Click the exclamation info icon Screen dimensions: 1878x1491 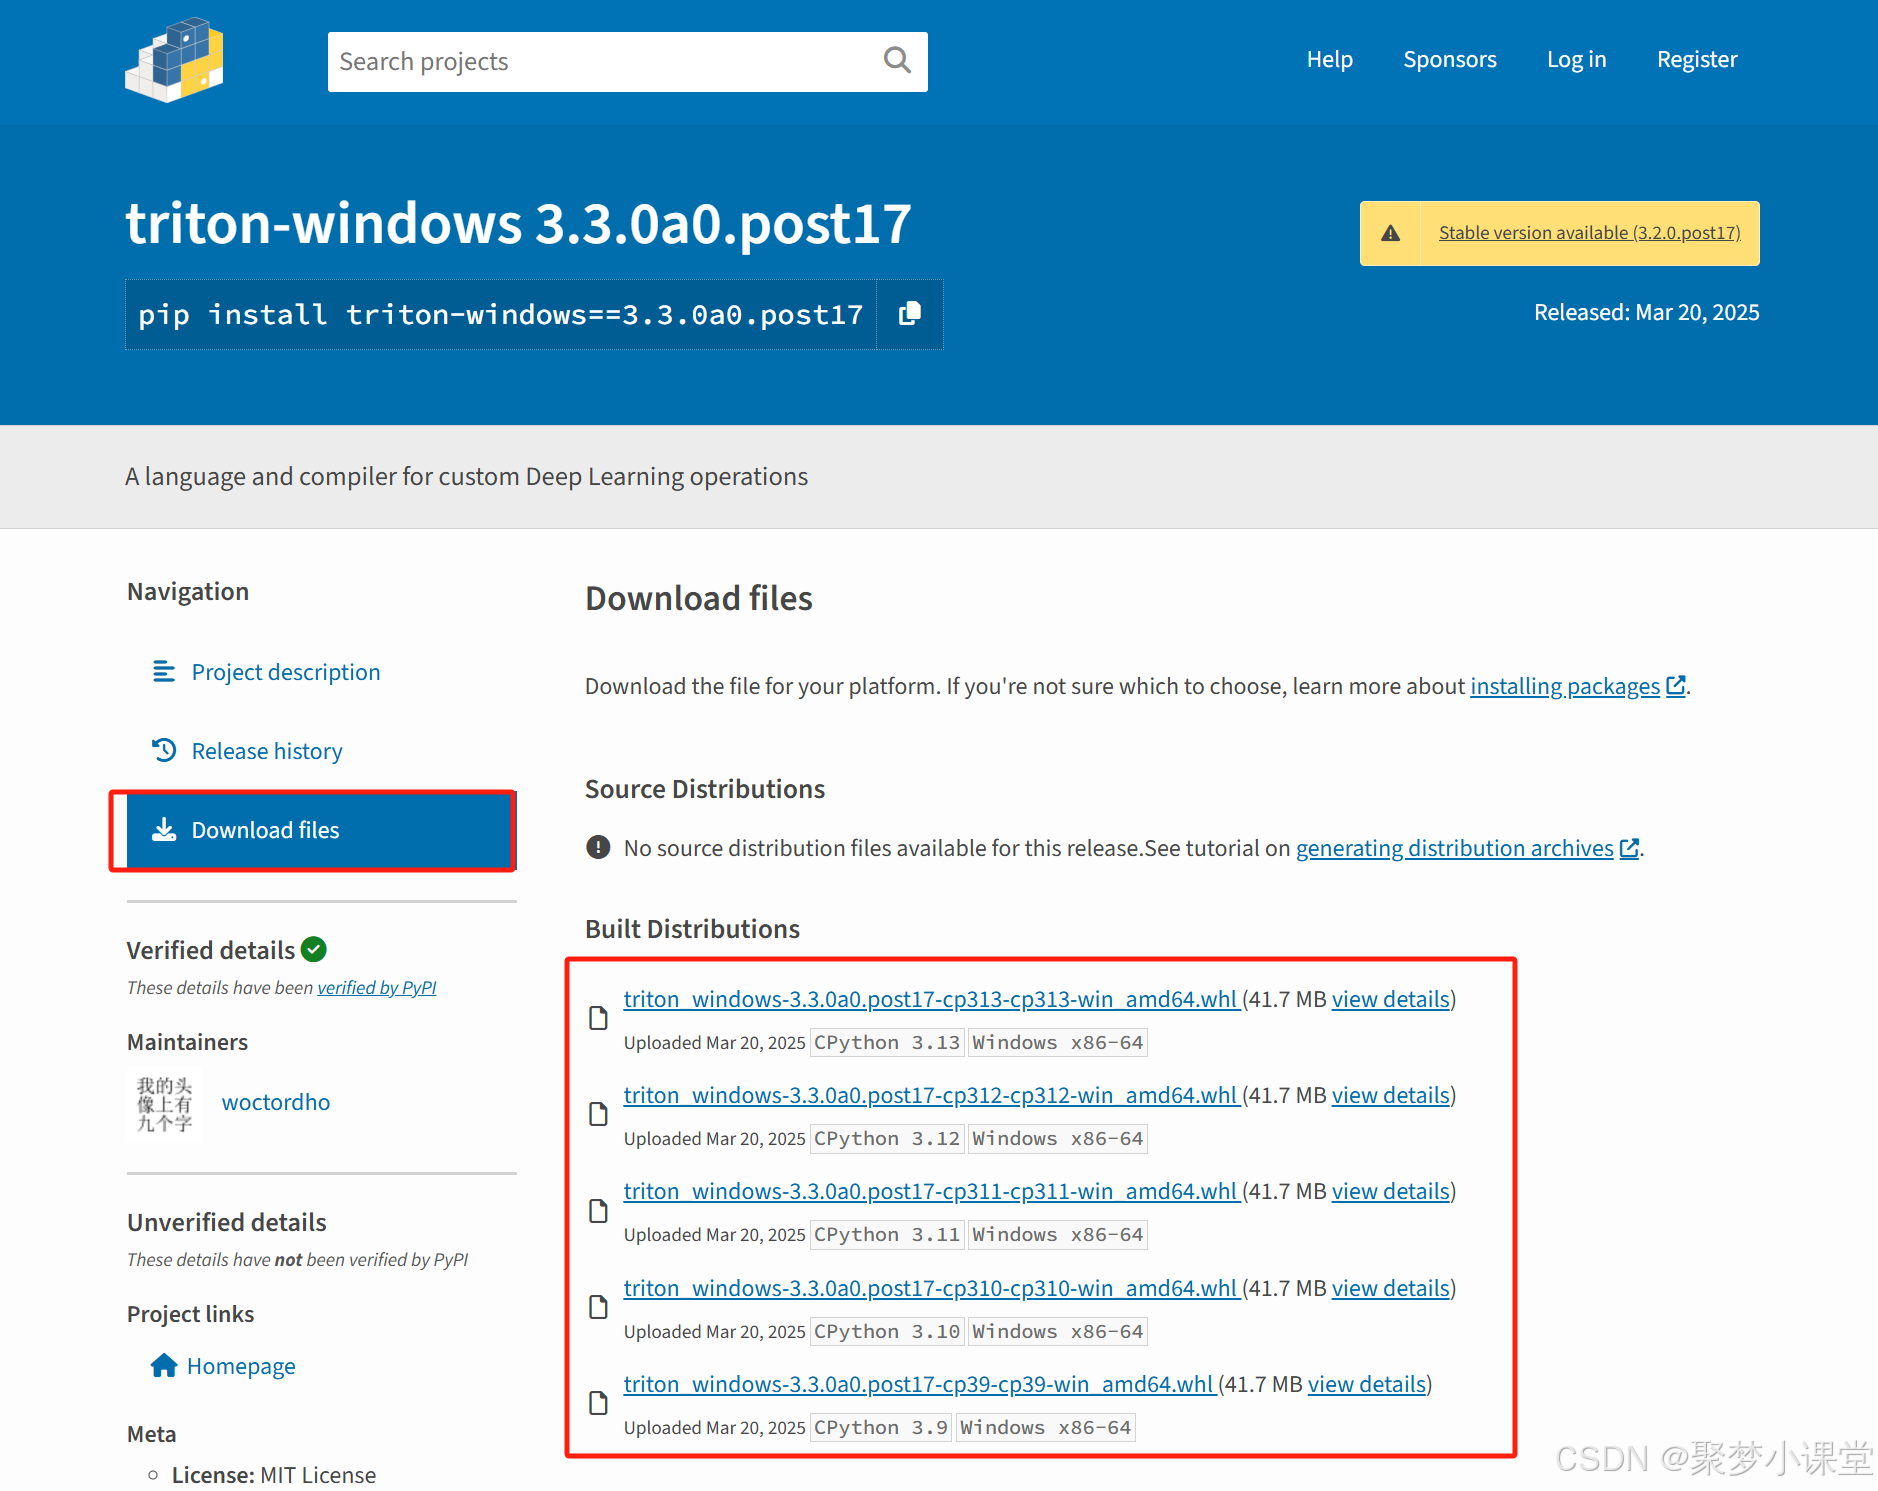click(598, 847)
